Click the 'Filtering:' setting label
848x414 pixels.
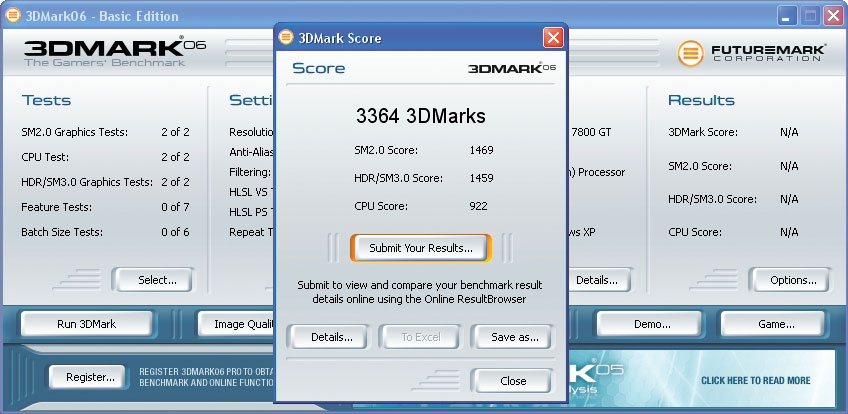tap(250, 172)
